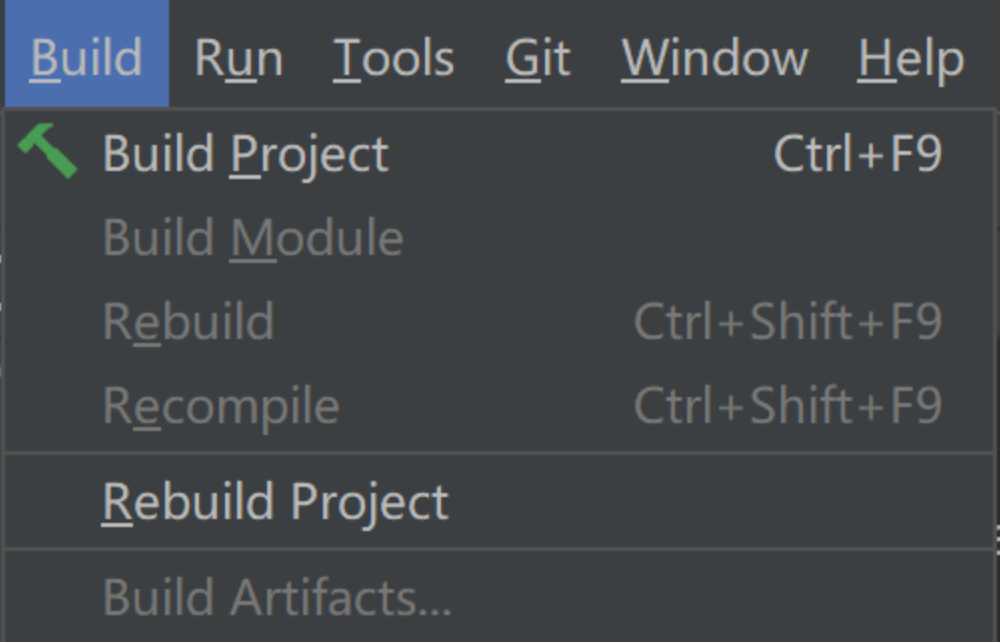Open the Build Artifacts... dialog entry
This screenshot has height=642, width=1000.
277,597
